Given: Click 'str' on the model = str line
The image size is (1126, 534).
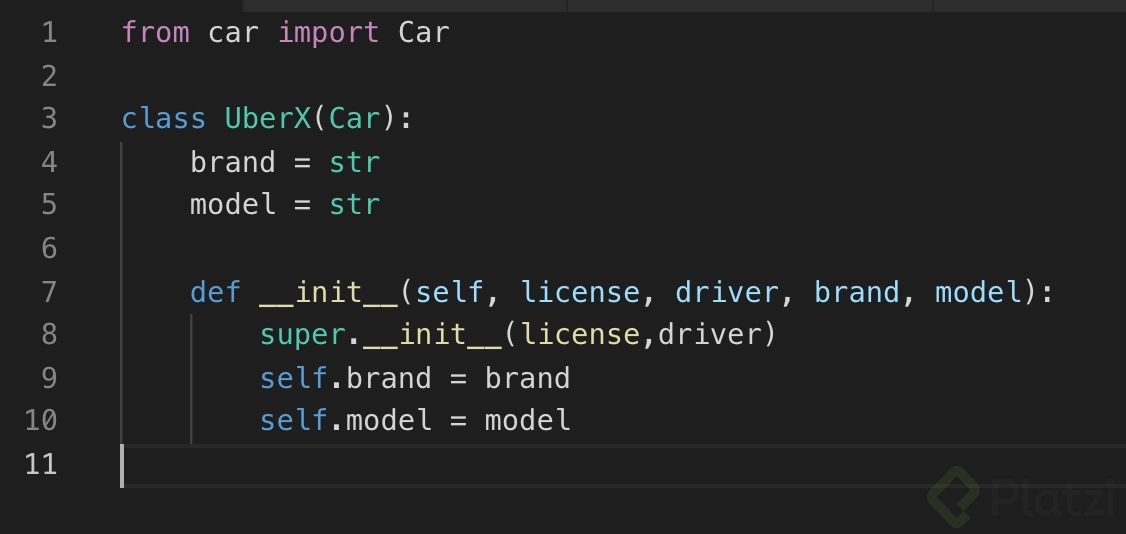Looking at the screenshot, I should (x=354, y=205).
